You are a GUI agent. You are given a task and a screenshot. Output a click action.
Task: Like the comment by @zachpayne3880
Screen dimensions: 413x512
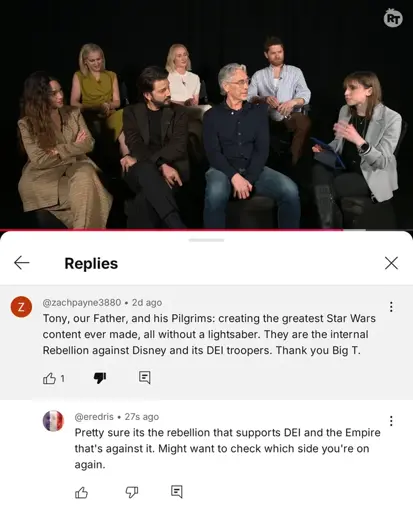point(49,378)
